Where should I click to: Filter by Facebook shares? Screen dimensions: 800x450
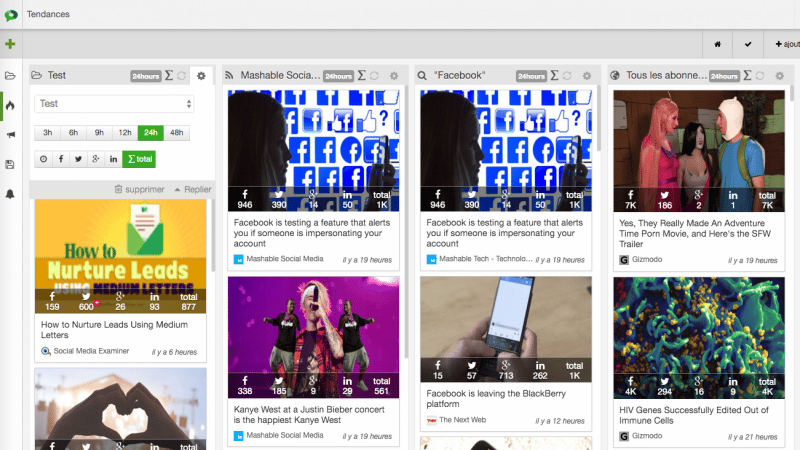point(61,159)
